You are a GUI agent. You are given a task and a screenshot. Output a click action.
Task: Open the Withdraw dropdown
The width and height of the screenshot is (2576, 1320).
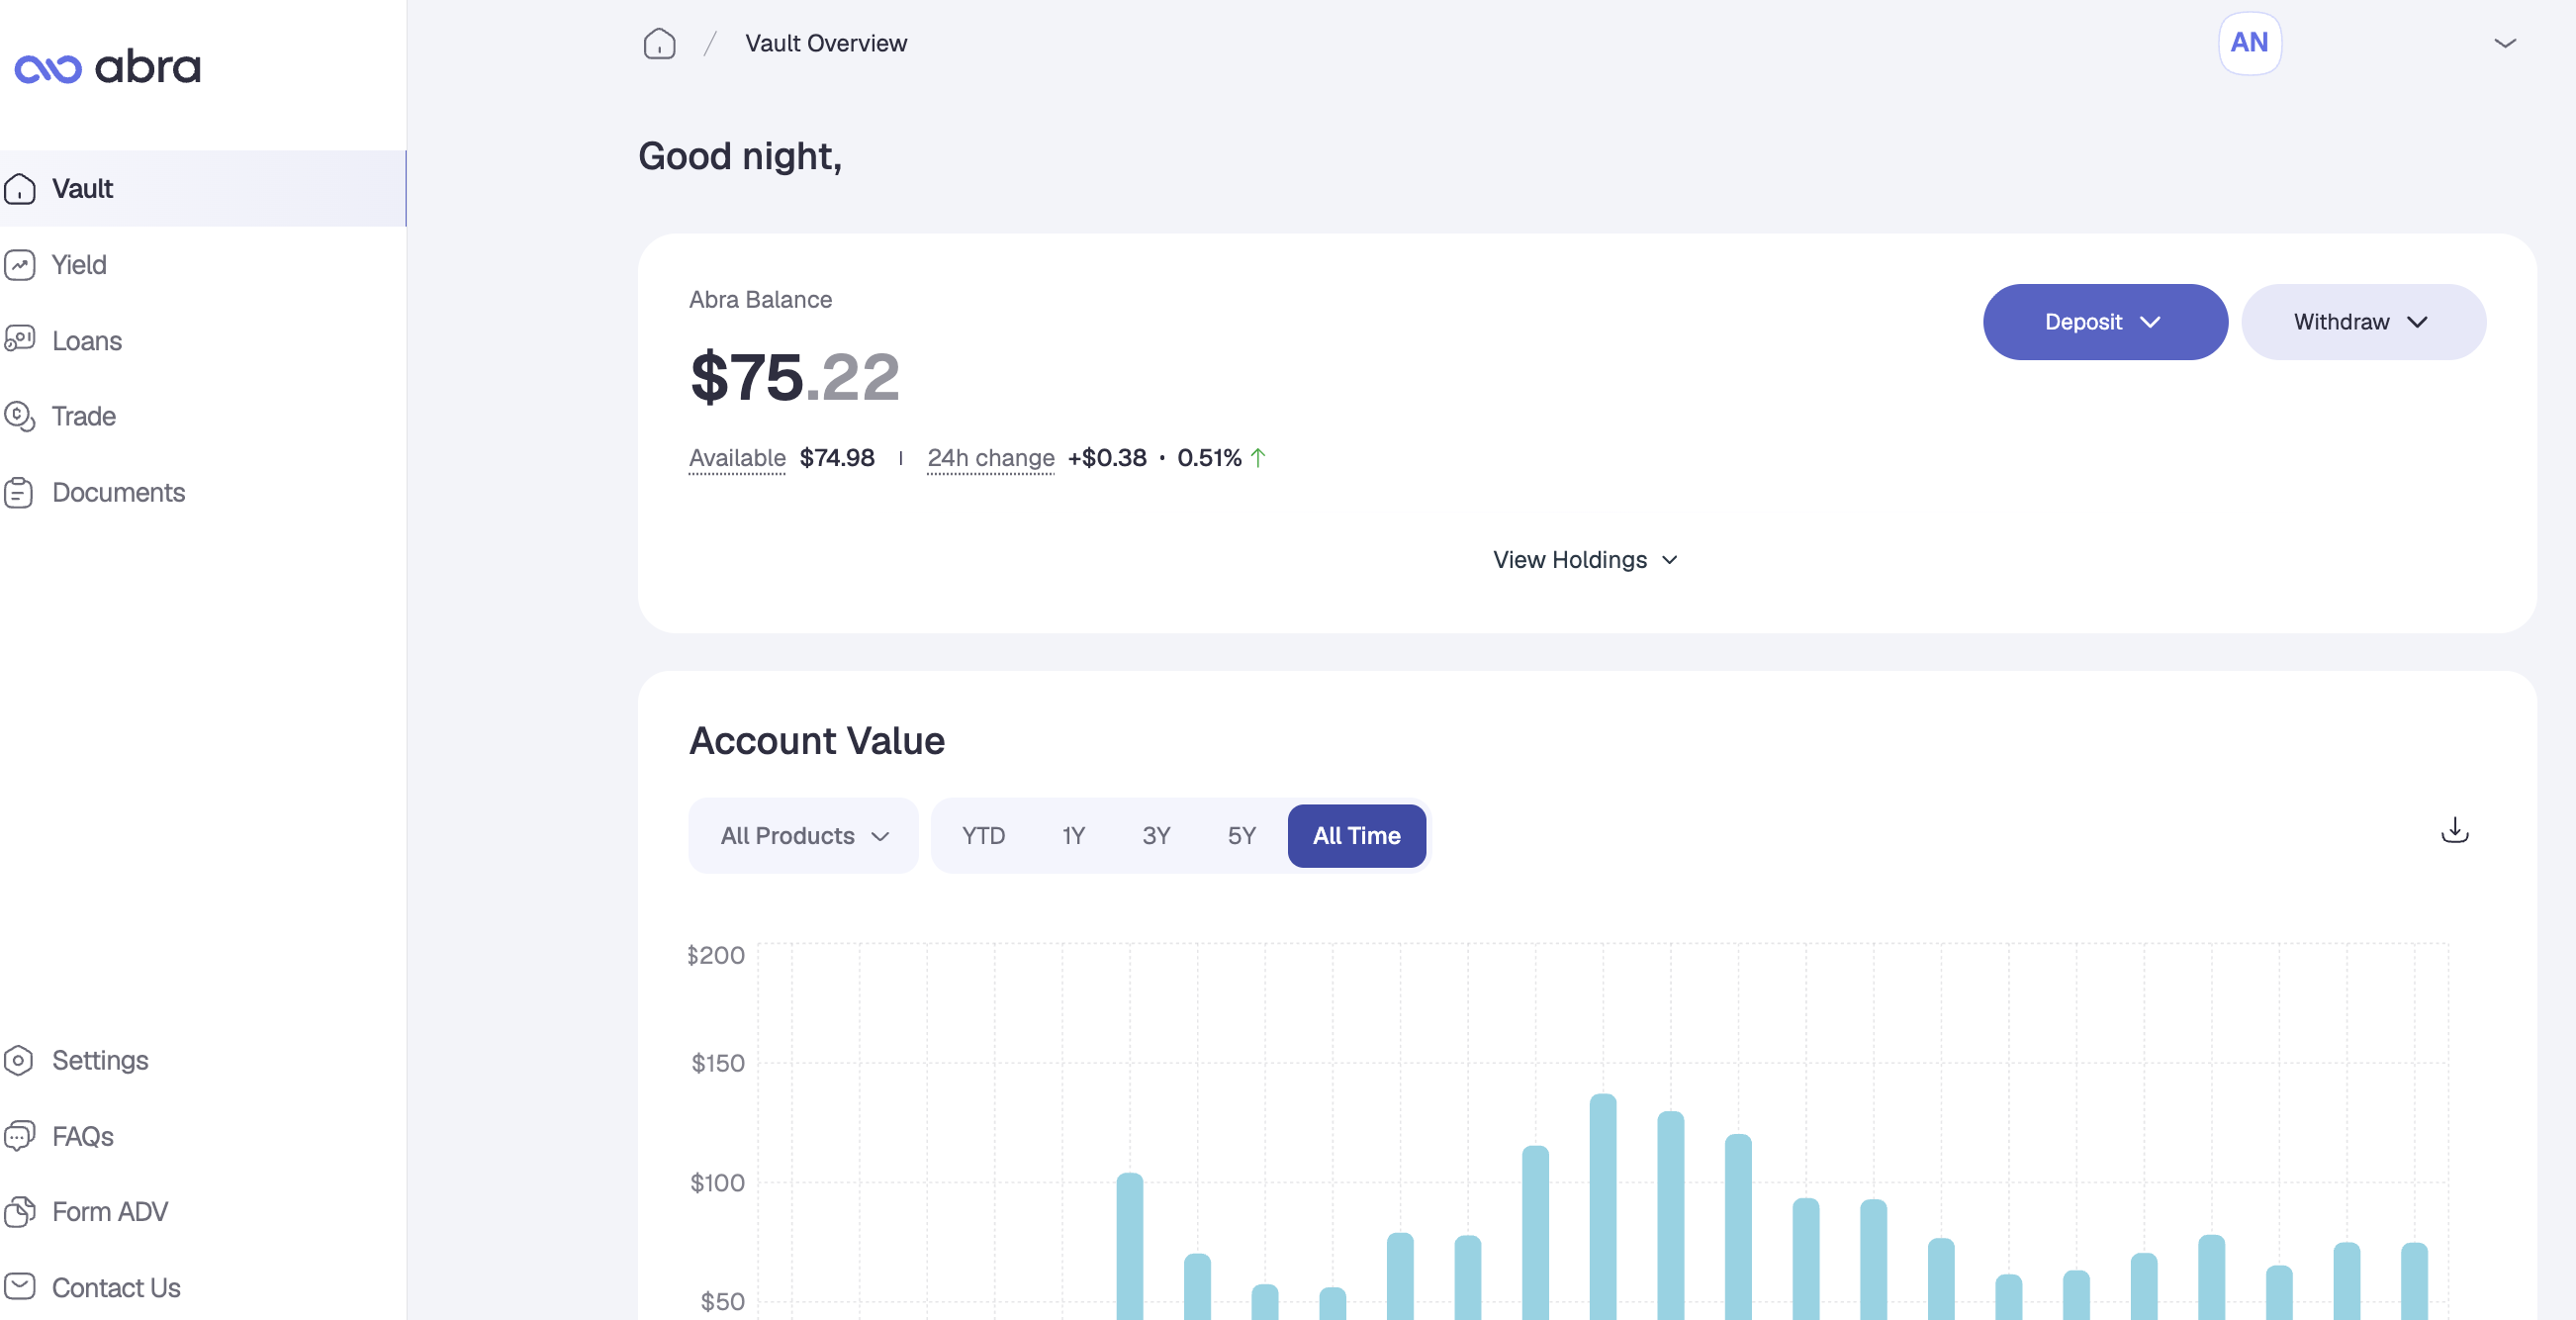(2363, 322)
